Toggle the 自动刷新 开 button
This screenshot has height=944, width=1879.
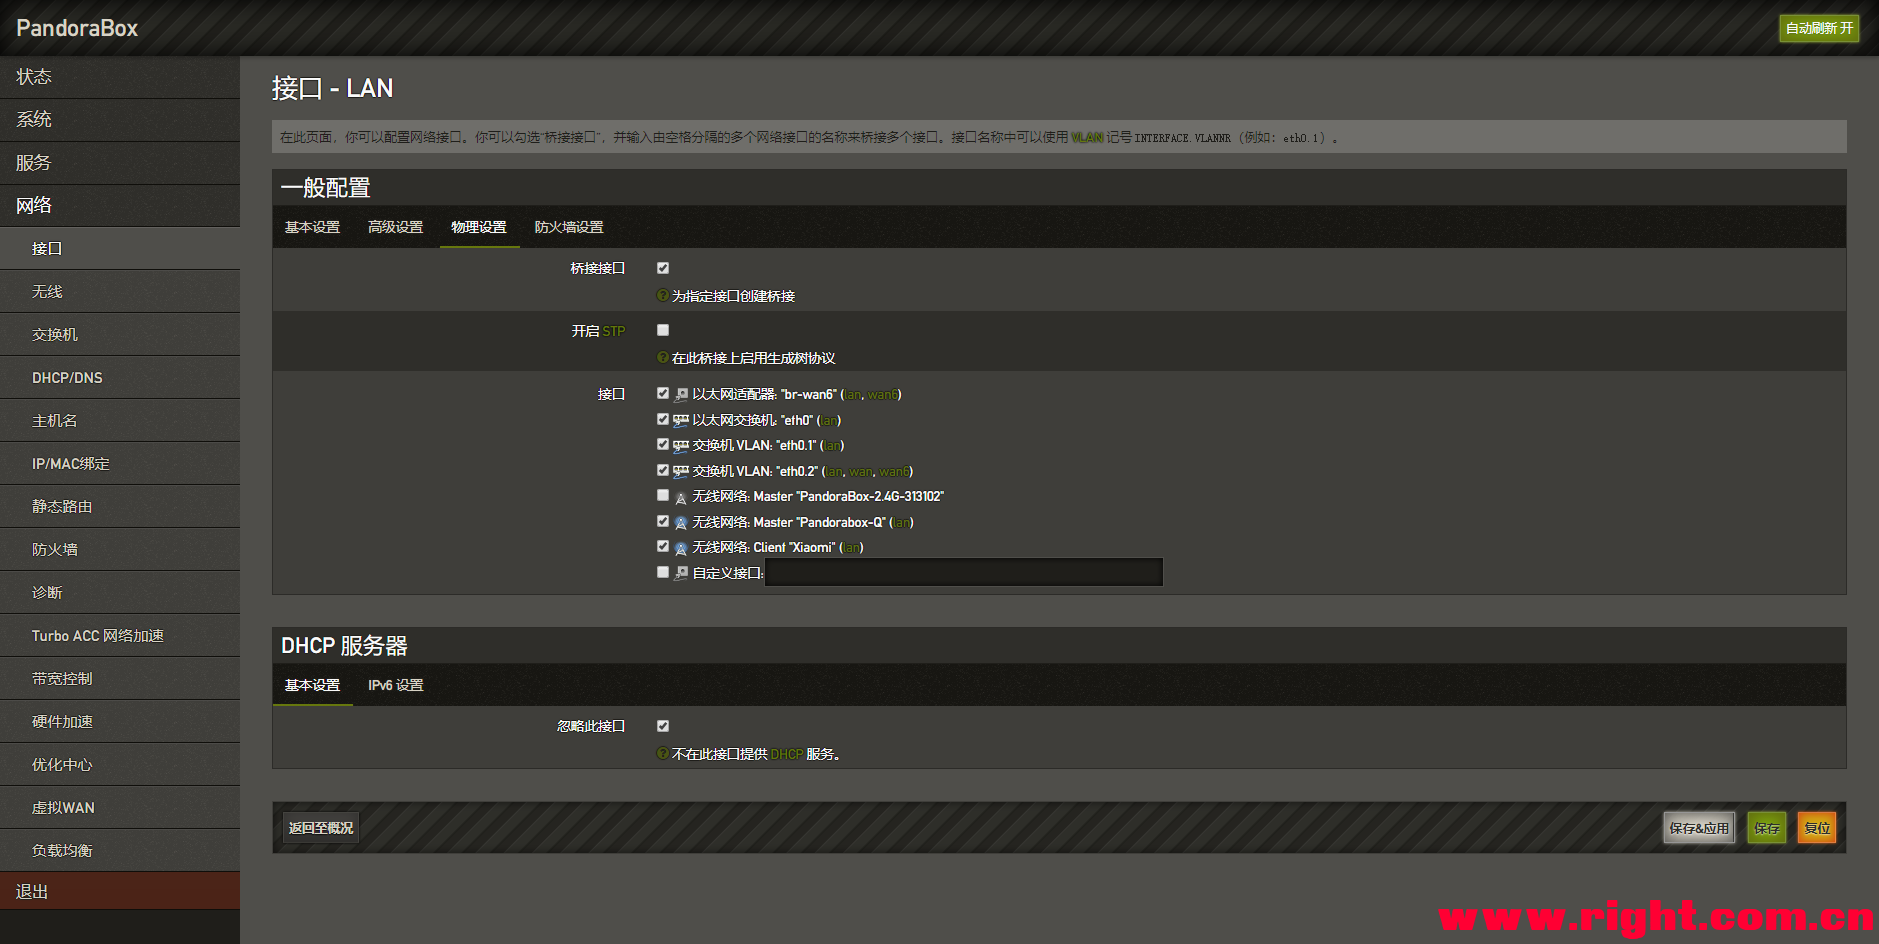pos(1819,28)
